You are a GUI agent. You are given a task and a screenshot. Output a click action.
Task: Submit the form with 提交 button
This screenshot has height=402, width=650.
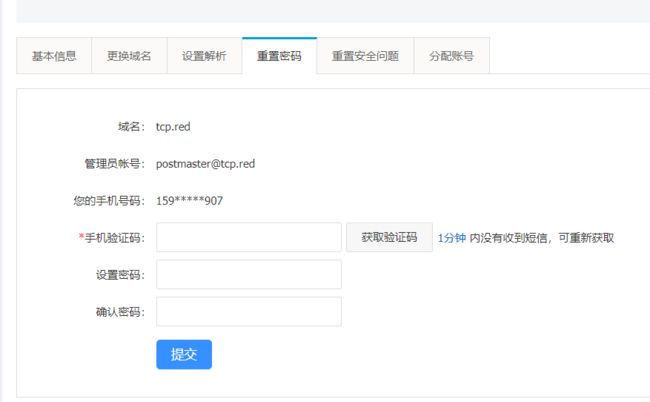pos(184,354)
